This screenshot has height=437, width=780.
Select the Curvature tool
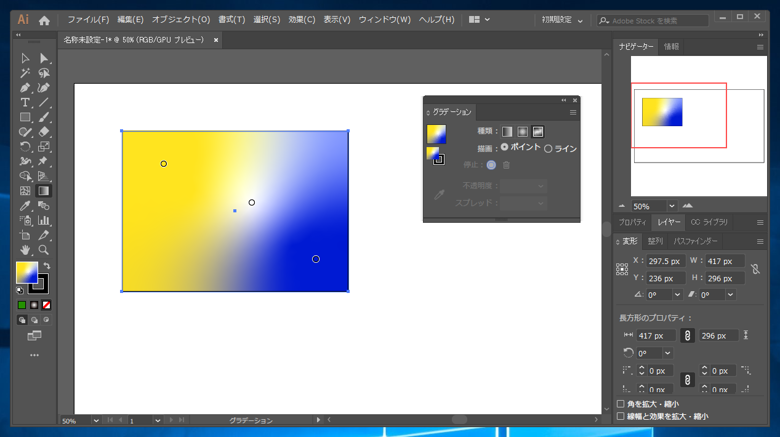[44, 88]
